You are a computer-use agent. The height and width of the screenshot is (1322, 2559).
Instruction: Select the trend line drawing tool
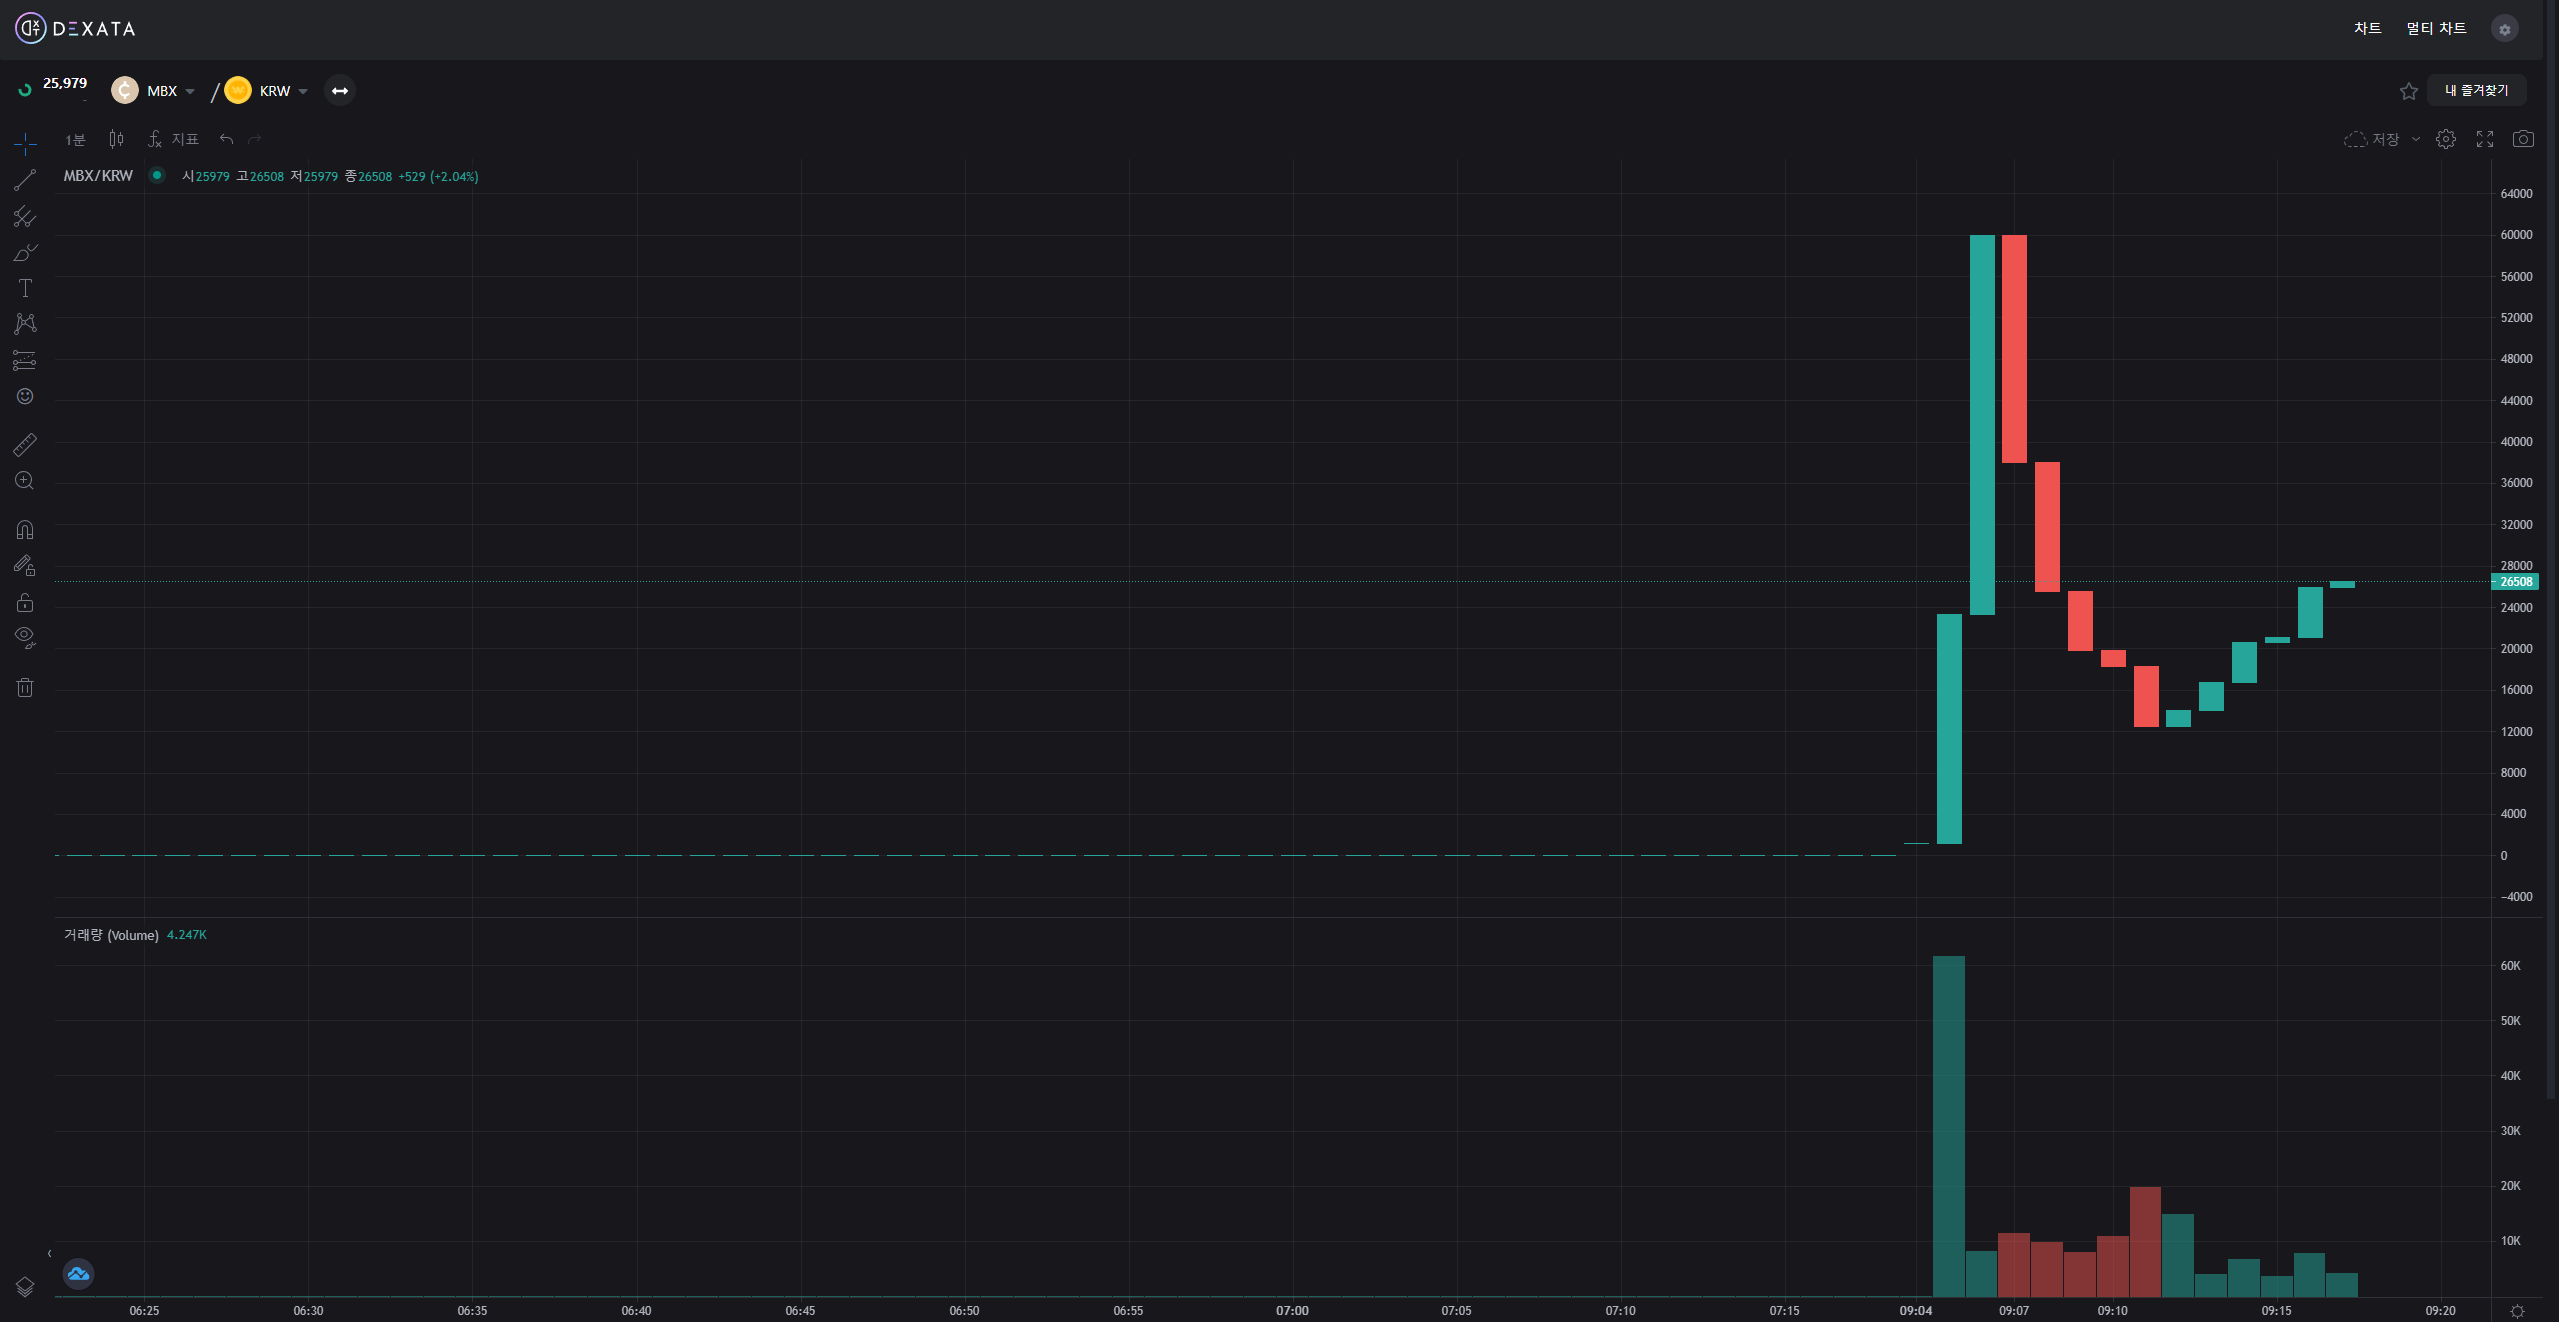pos(25,181)
